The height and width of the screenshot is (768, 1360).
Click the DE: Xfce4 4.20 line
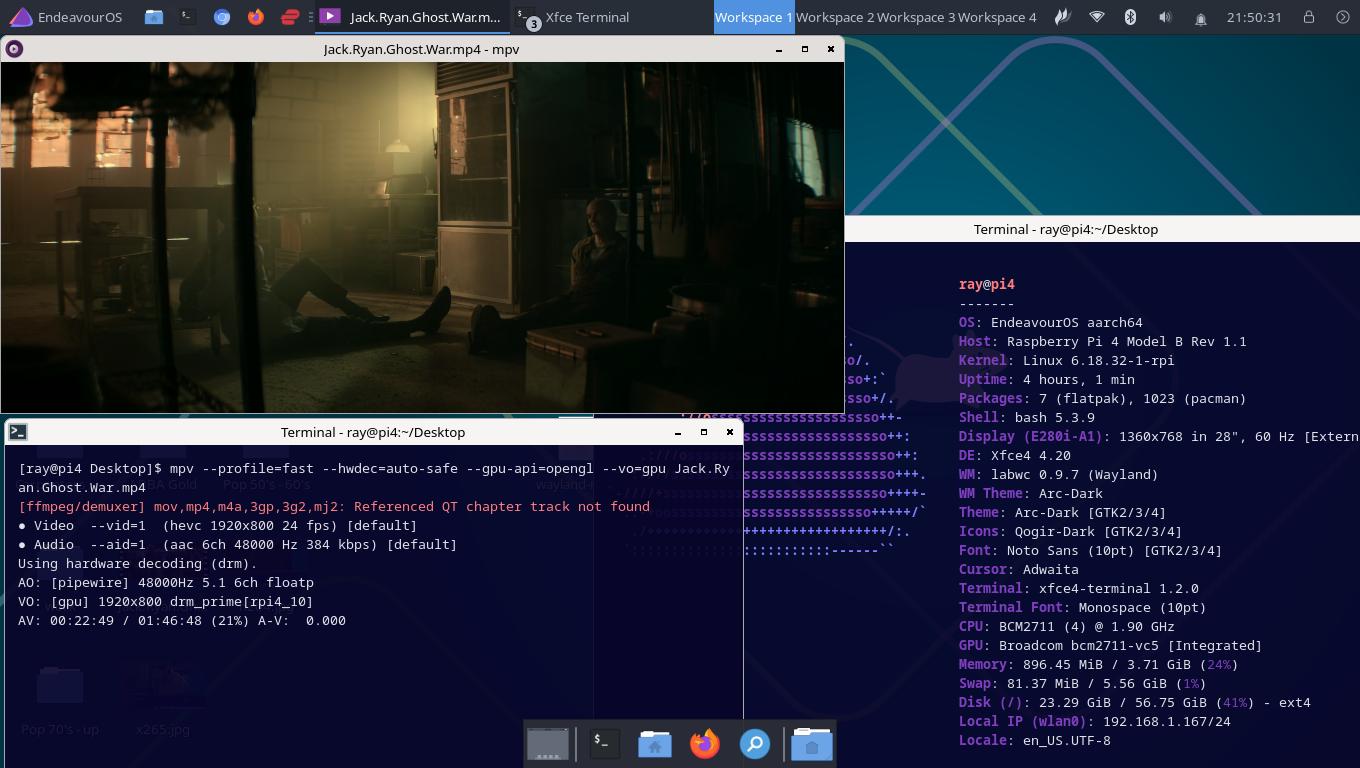(x=1014, y=455)
